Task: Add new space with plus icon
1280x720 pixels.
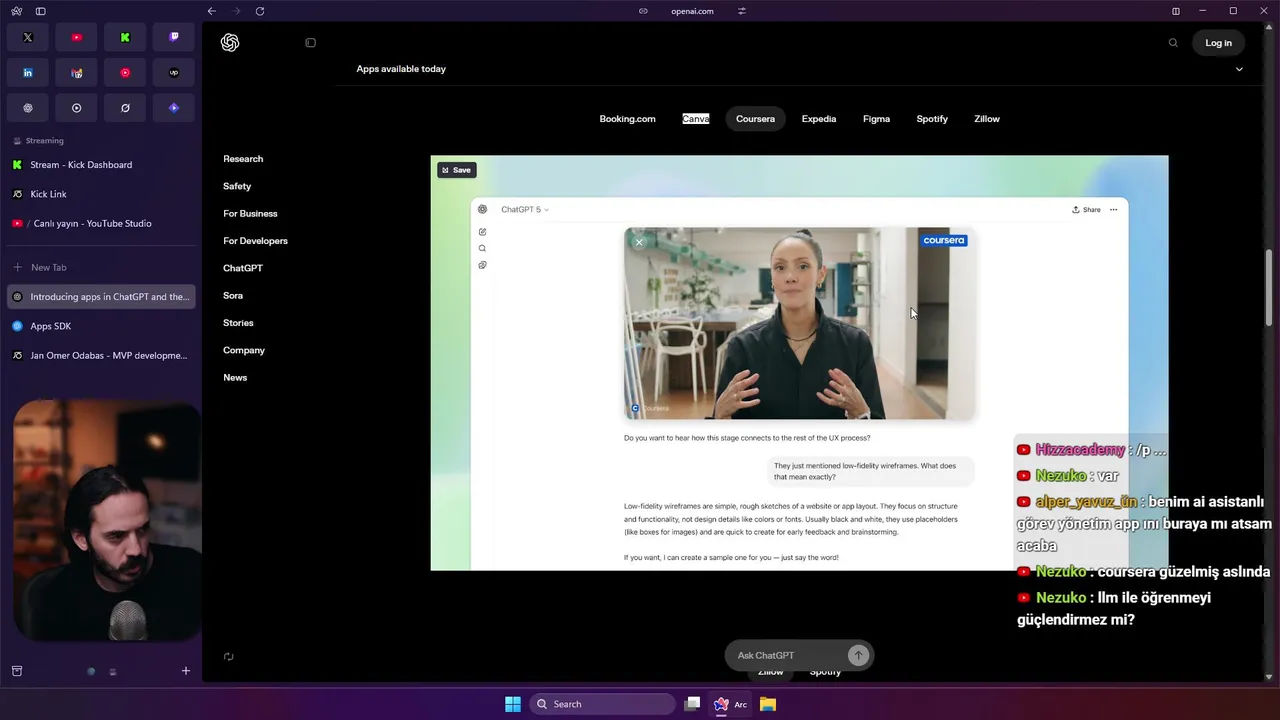Action: click(x=185, y=671)
